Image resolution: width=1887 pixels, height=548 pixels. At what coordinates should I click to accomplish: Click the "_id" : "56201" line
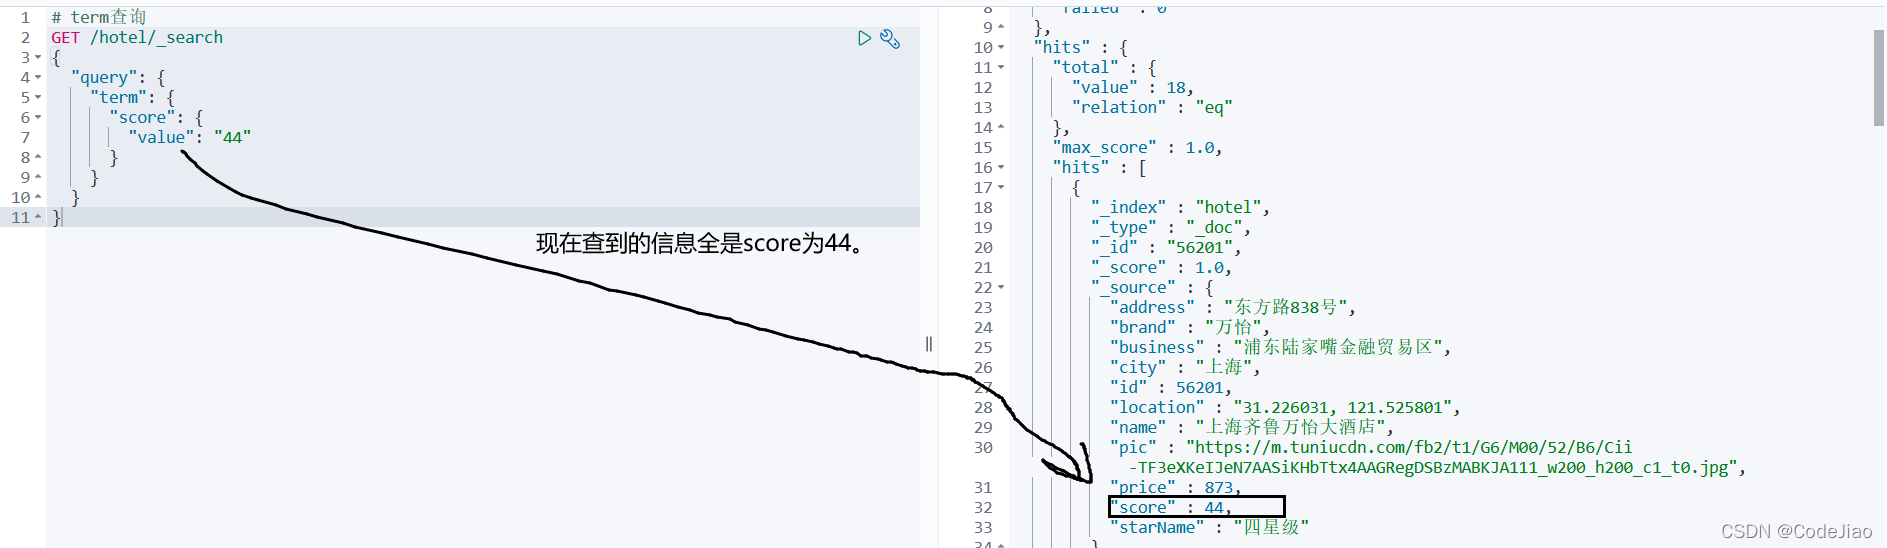point(1166,247)
